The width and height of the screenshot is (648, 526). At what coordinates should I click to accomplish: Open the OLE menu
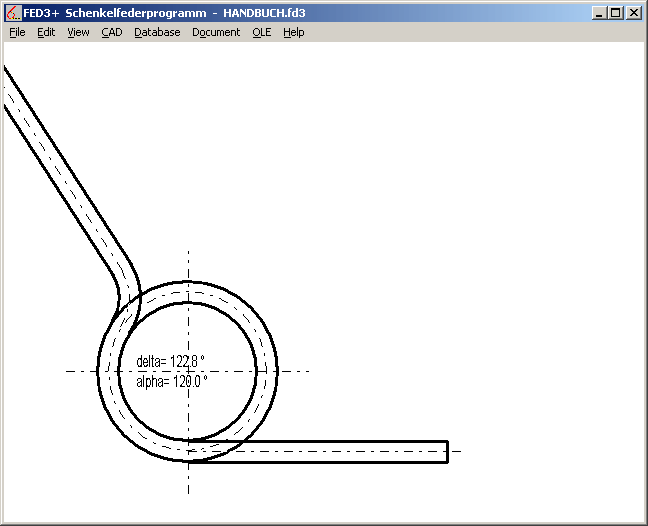point(261,32)
